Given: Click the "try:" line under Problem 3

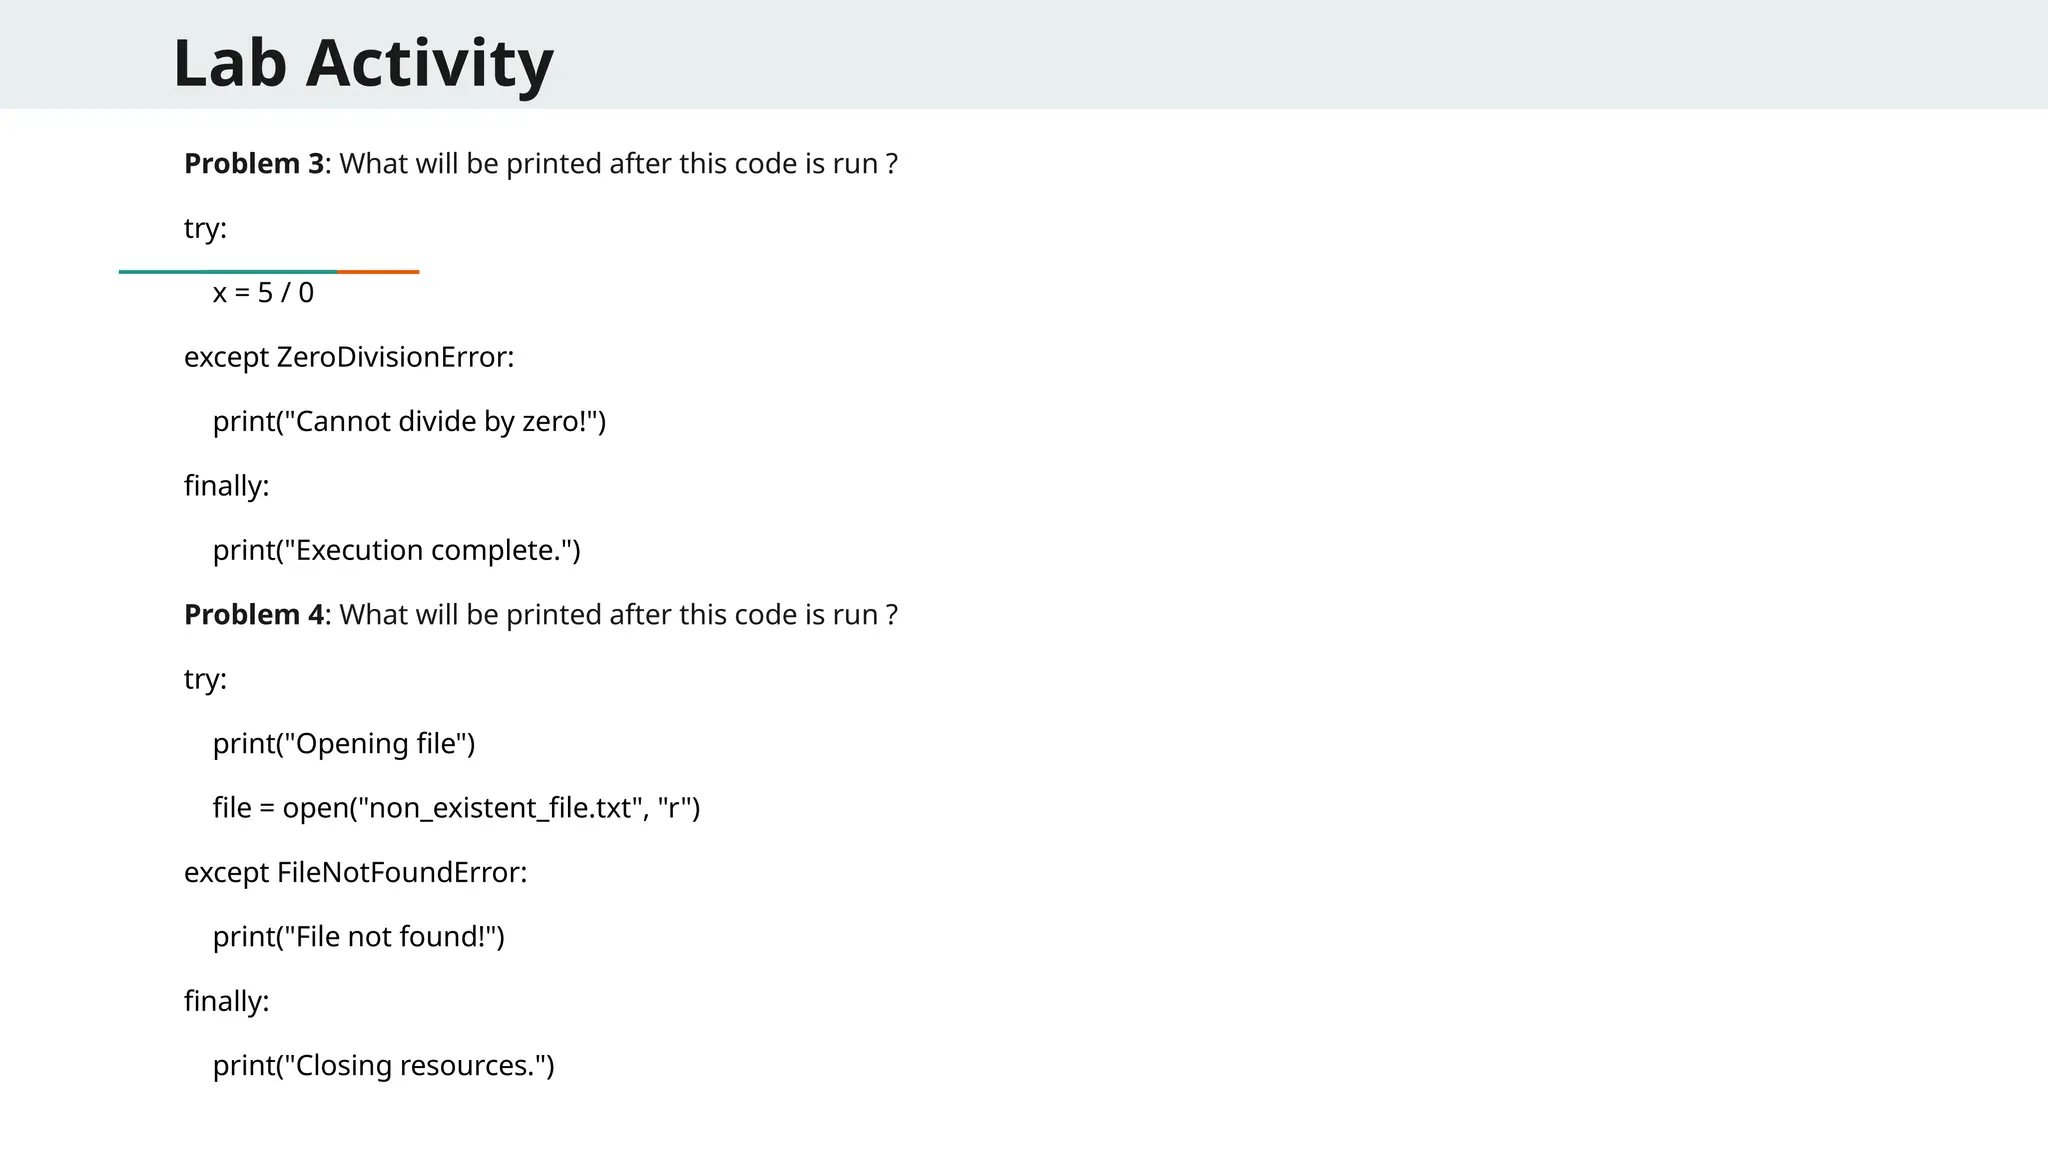Looking at the screenshot, I should (205, 229).
